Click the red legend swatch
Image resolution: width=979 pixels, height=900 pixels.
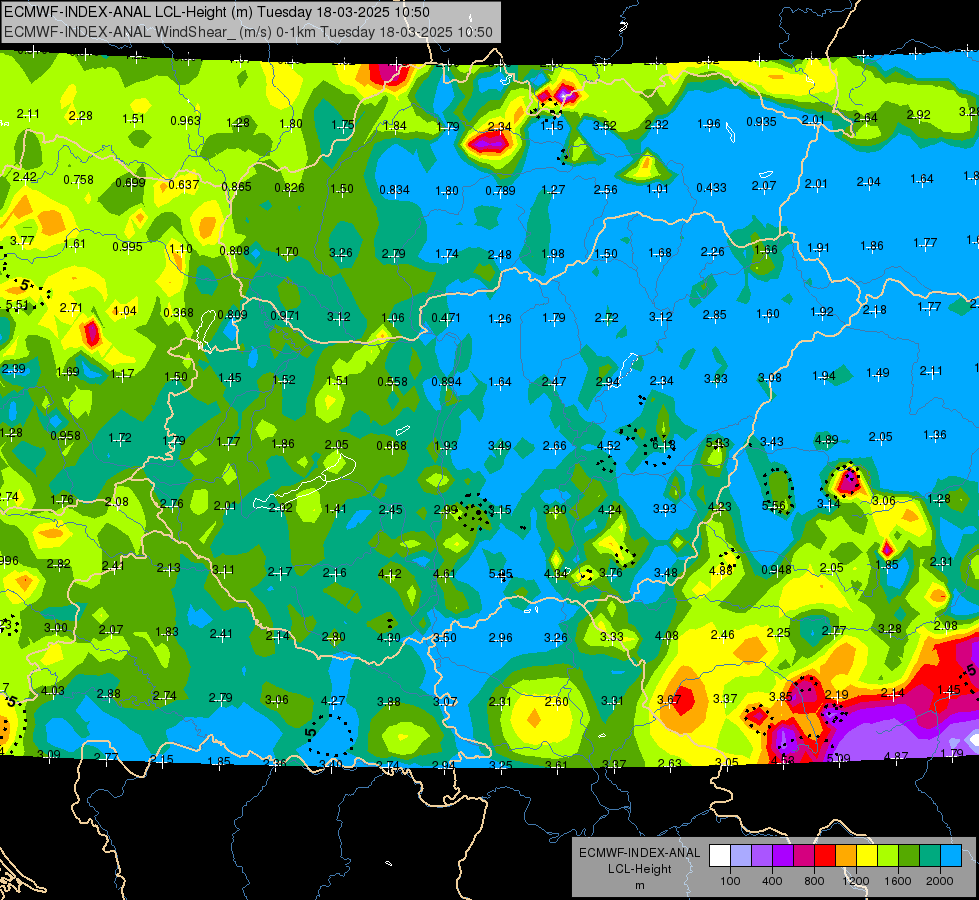click(x=825, y=855)
